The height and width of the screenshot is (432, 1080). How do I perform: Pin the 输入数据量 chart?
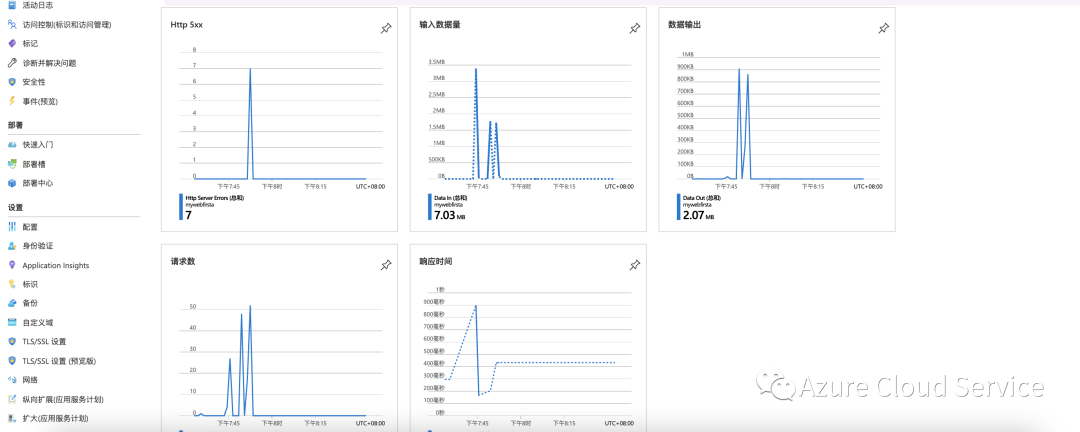[634, 28]
